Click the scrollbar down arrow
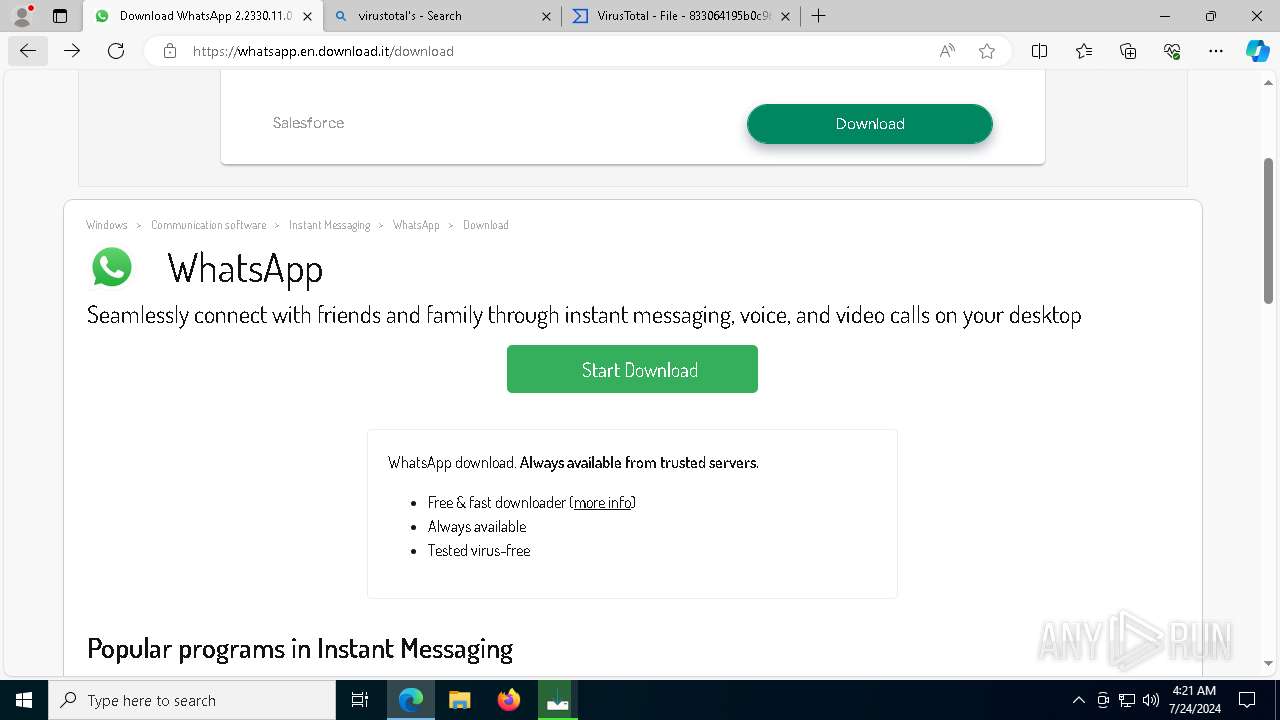The image size is (1280, 720). tap(1269, 663)
